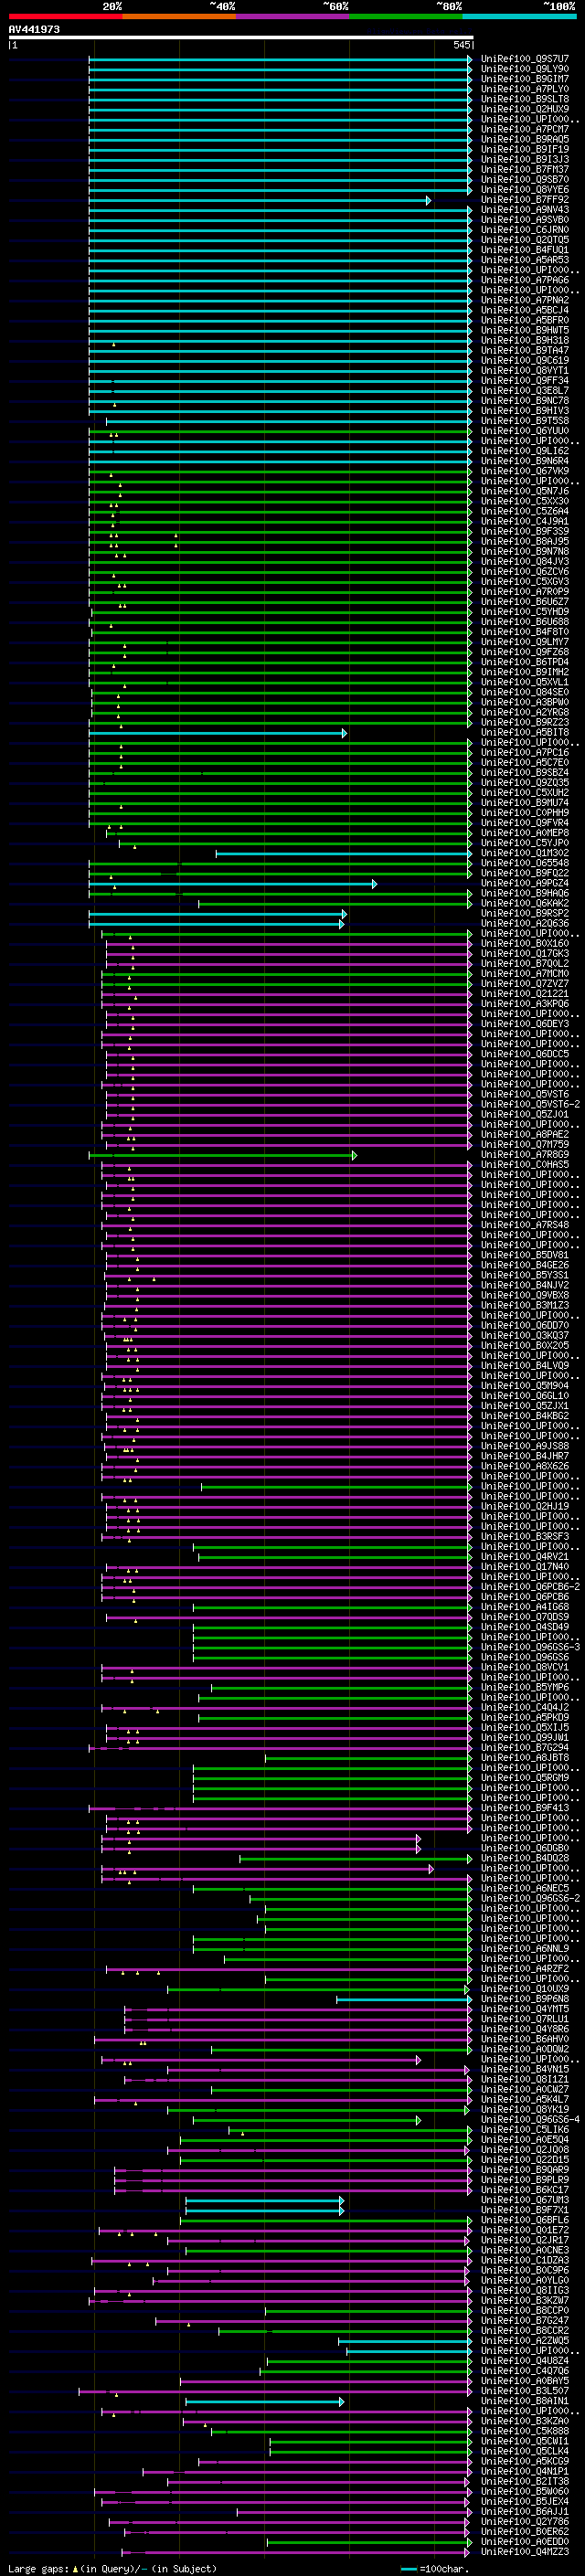Click the white query sequence bar under AV441973
This screenshot has width=585, height=2576.
pos(240,37)
